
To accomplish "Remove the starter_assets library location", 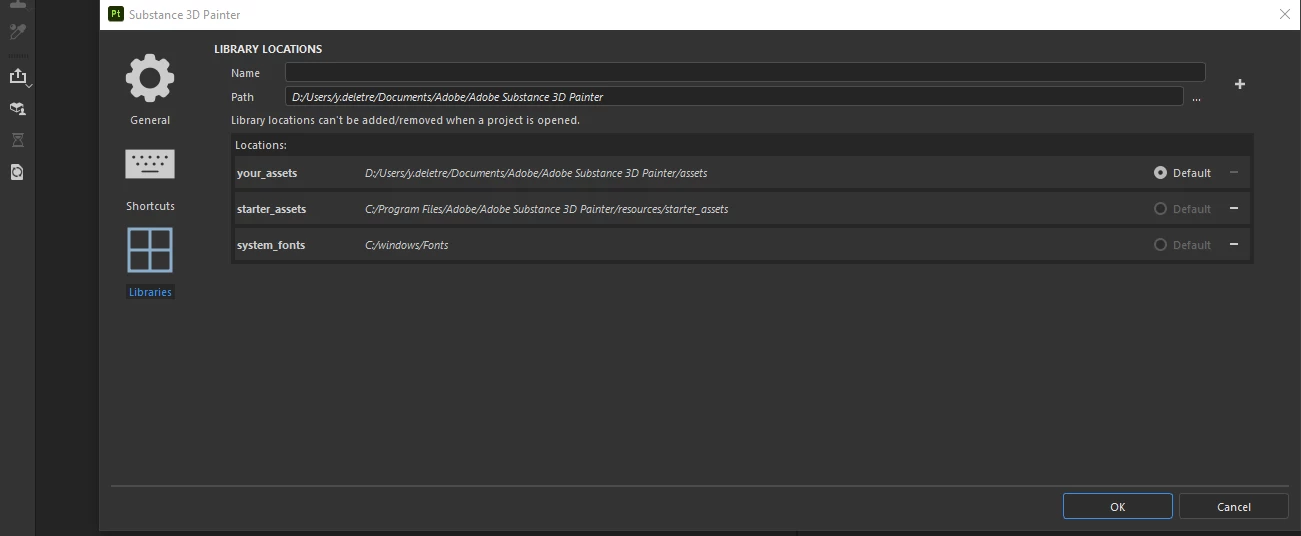I will click(x=1234, y=208).
